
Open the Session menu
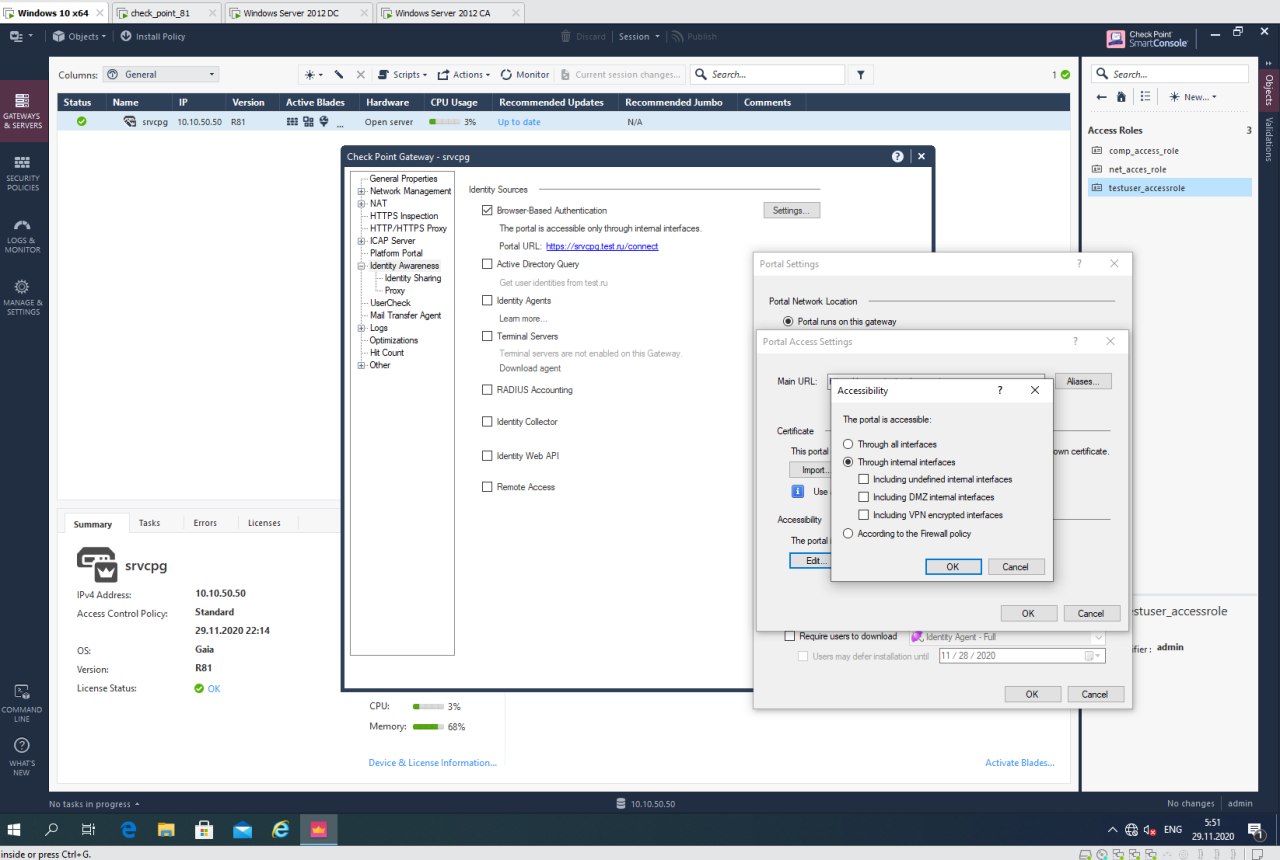tap(639, 36)
